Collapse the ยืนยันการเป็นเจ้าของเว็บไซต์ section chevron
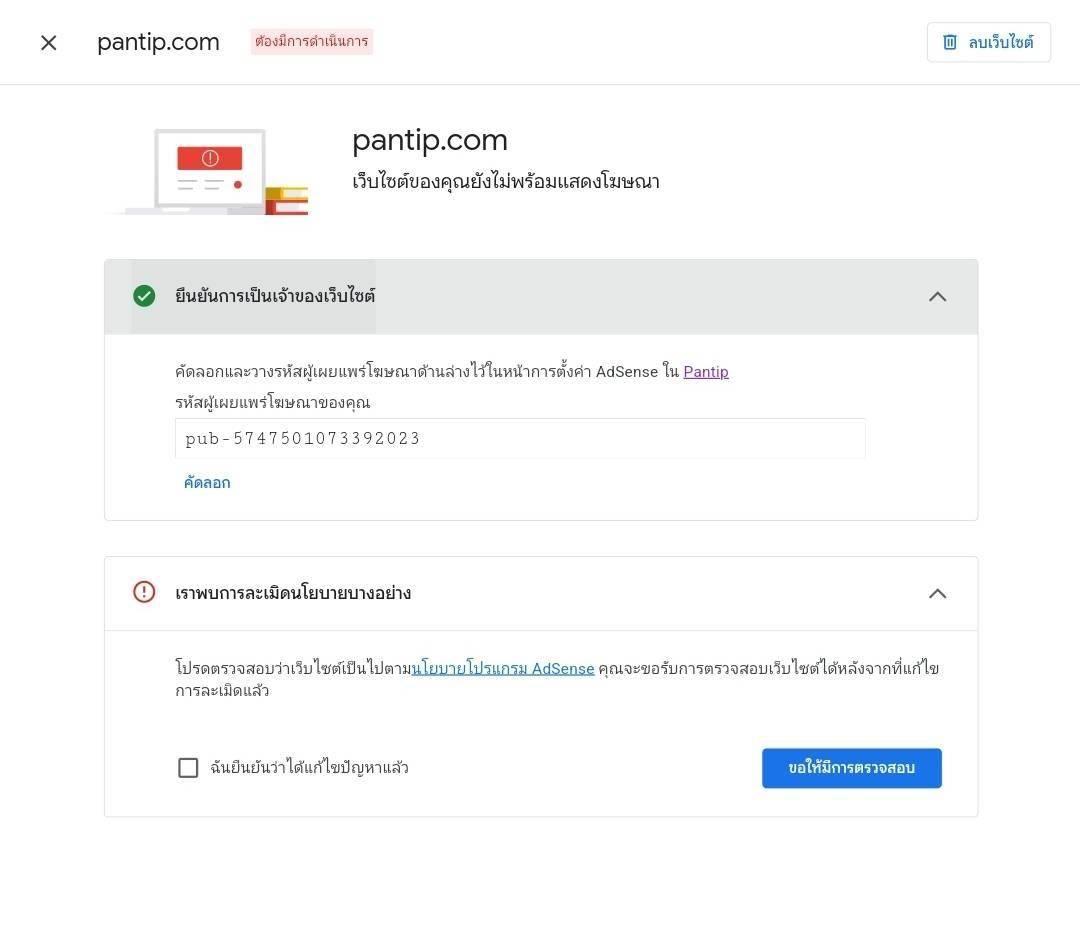 937,297
